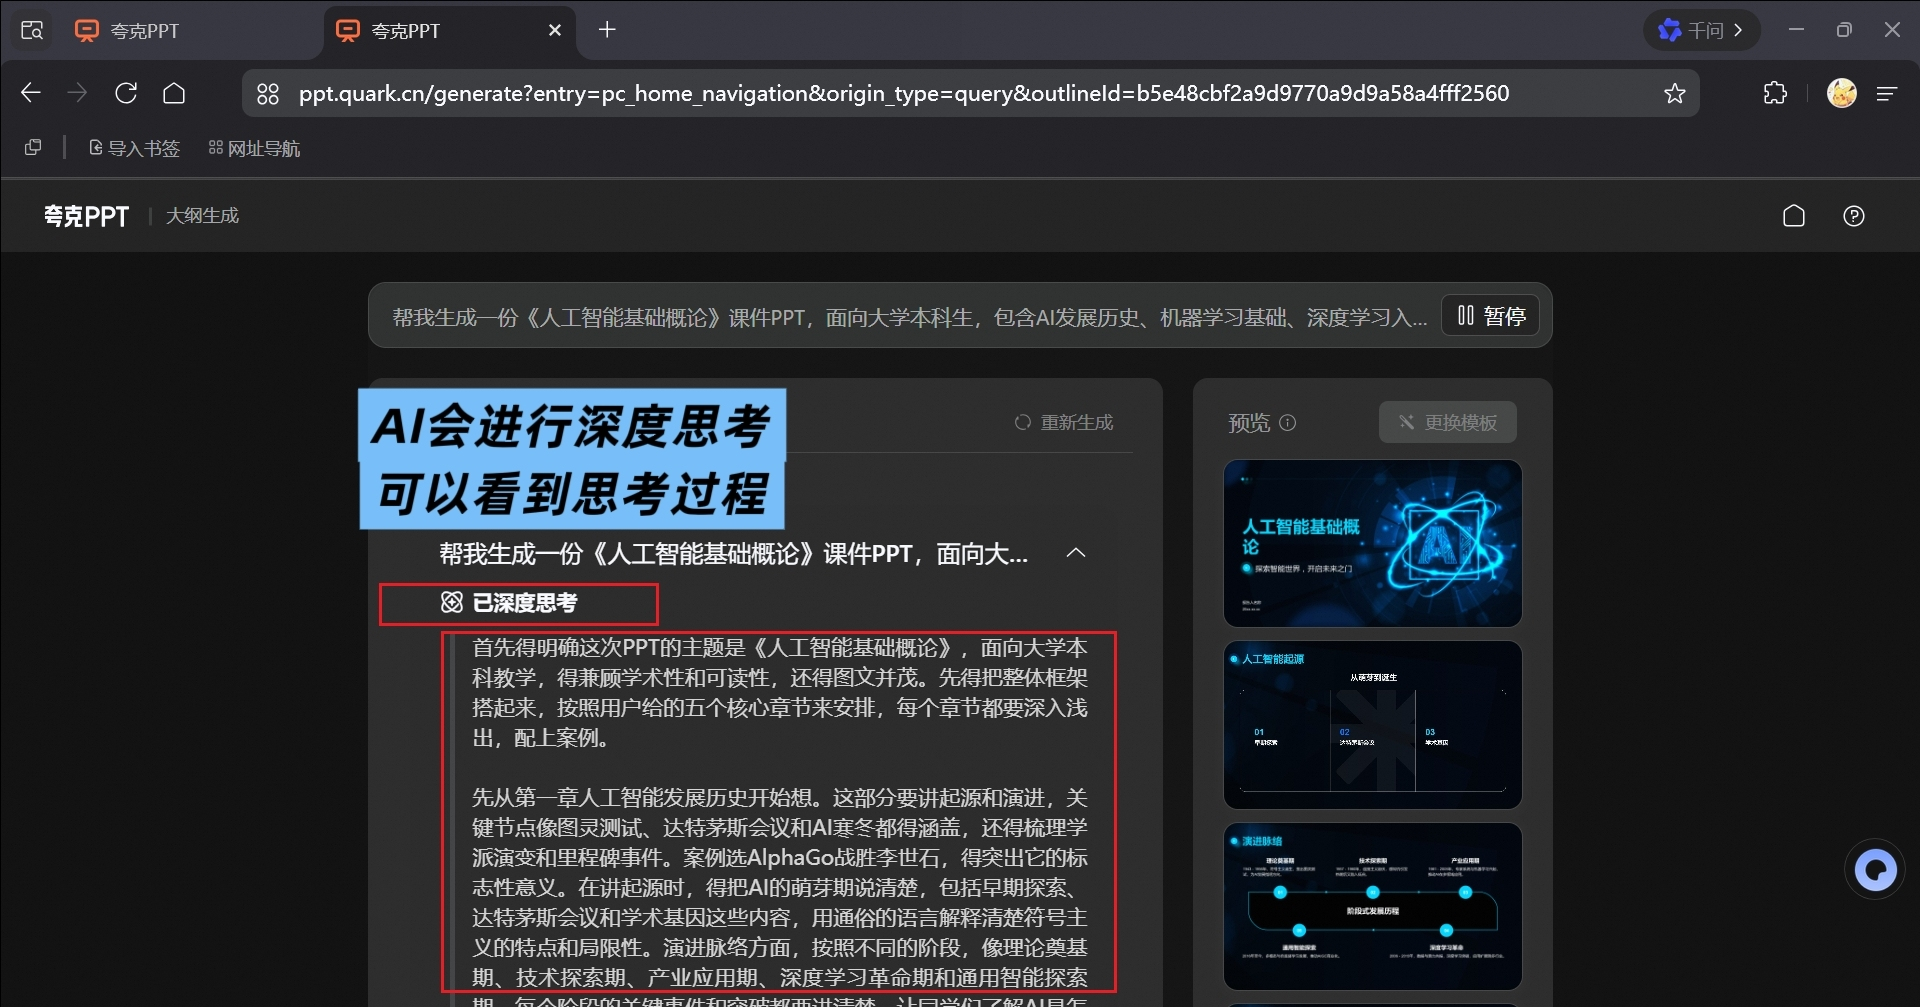Image resolution: width=1920 pixels, height=1007 pixels.
Task: Select the 人工智能基础概论 title slide thumbnail
Action: pos(1373,544)
